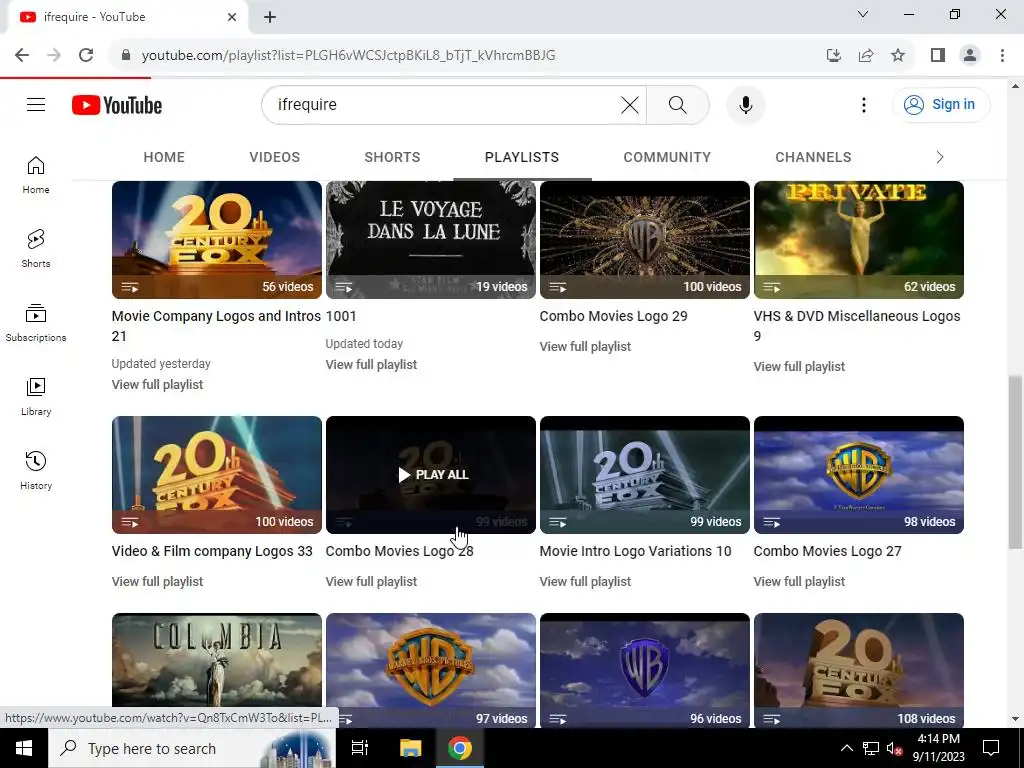Viewport: 1024px width, 768px height.
Task: Open History in the sidebar
Action: tap(36, 470)
